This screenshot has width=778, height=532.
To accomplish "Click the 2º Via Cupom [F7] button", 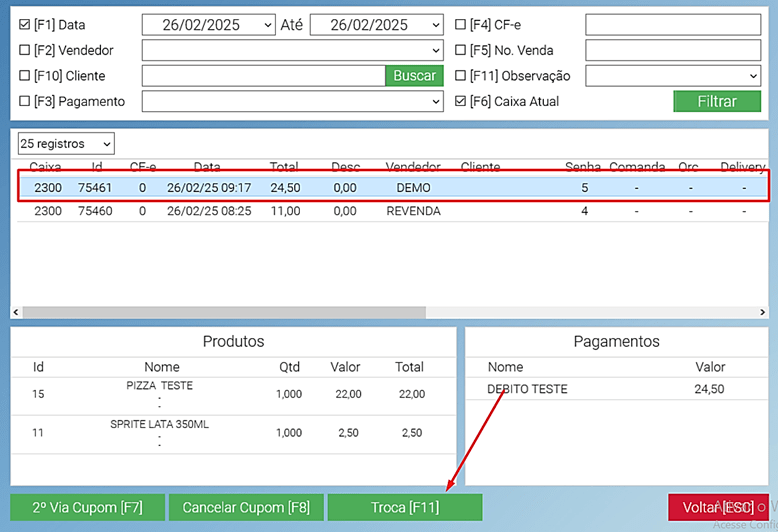I will click(87, 507).
